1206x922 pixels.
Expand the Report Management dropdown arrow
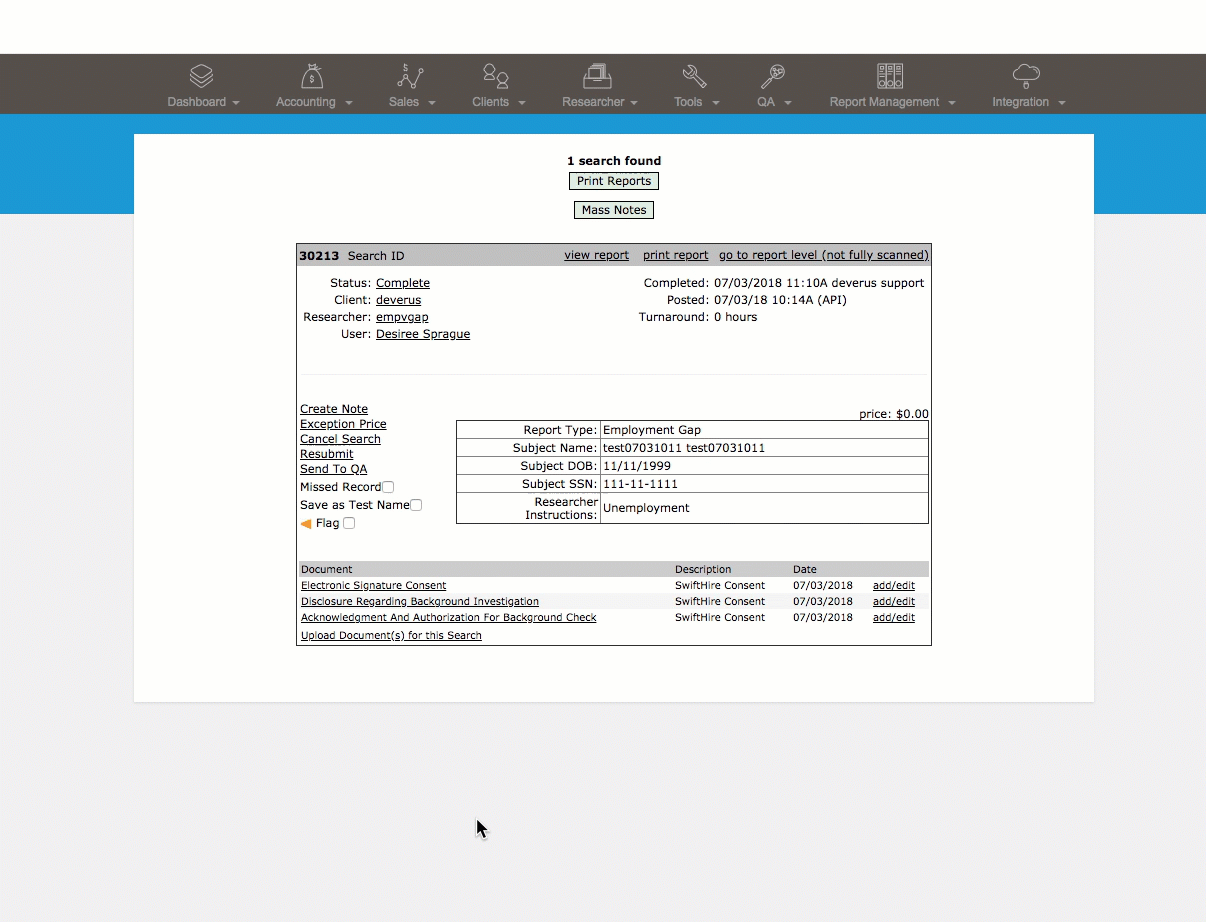(x=952, y=103)
